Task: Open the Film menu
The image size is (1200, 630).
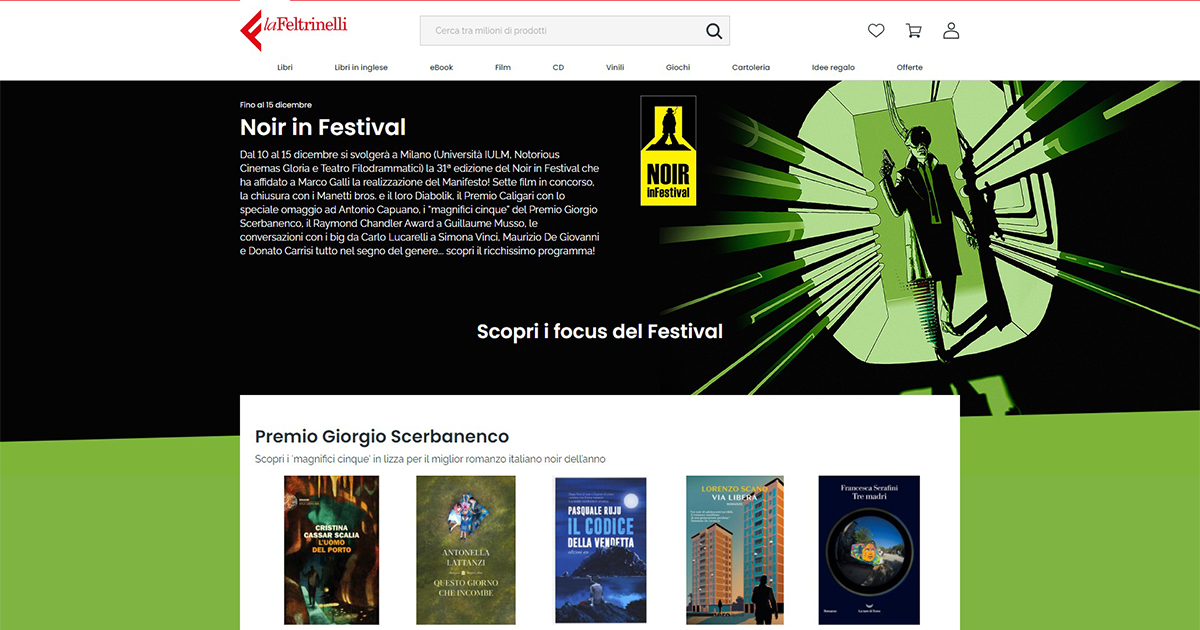Action: pos(502,68)
